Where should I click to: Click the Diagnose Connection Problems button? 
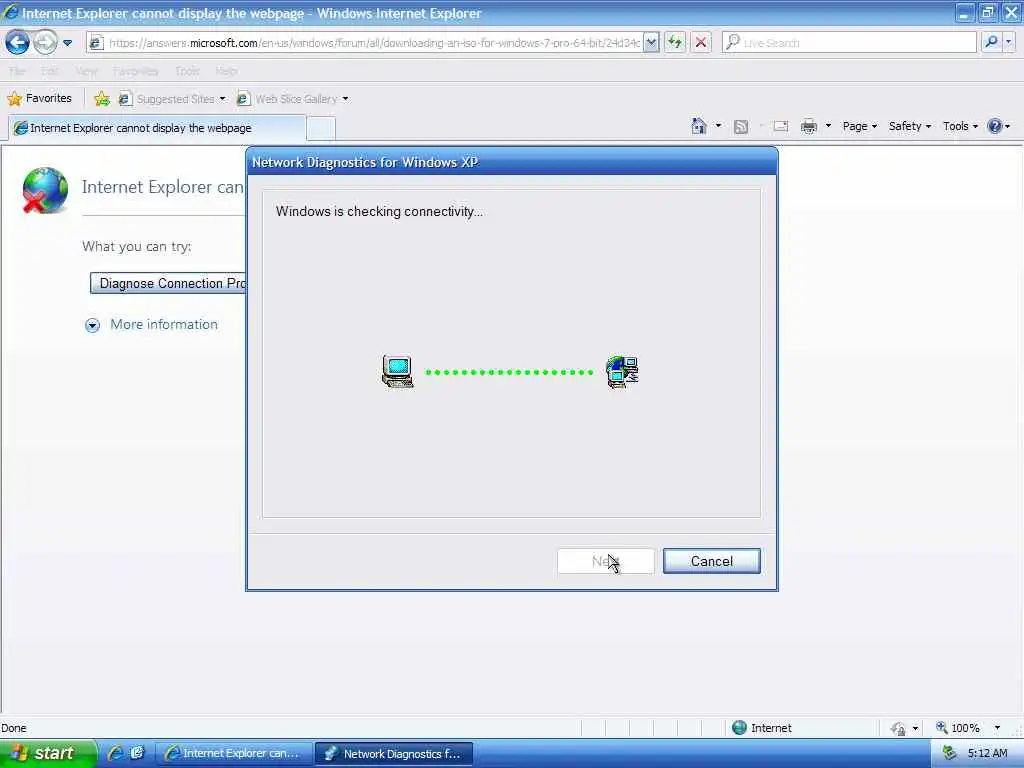pyautogui.click(x=168, y=283)
